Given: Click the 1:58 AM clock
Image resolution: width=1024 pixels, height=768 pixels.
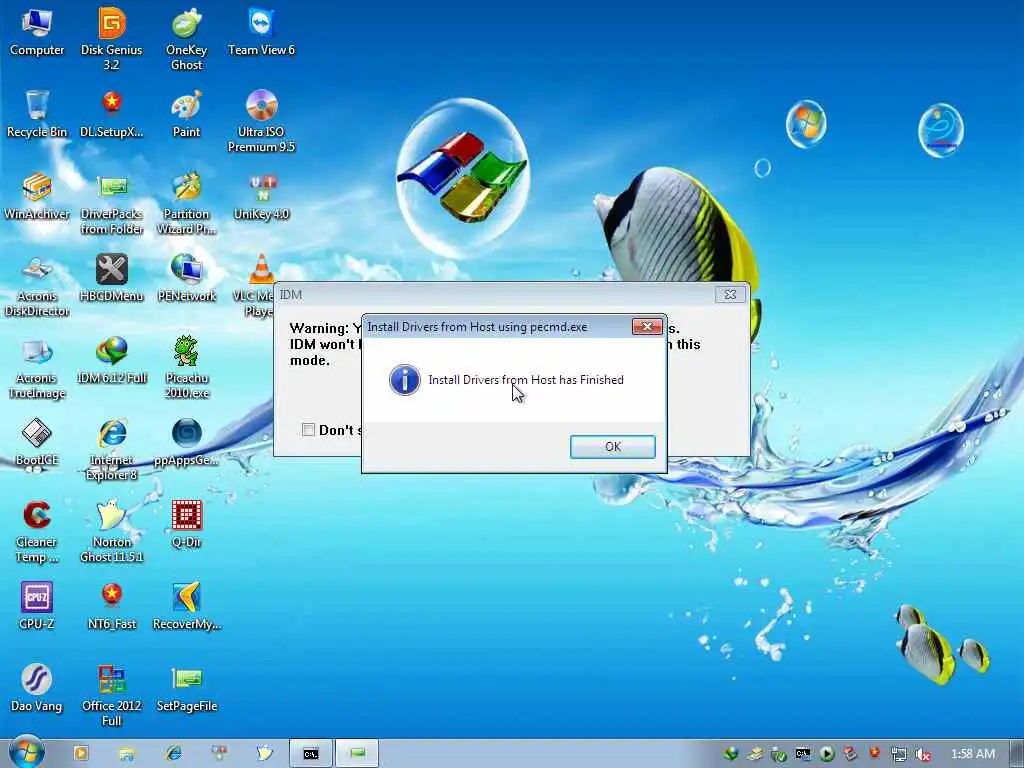Looking at the screenshot, I should coord(972,754).
